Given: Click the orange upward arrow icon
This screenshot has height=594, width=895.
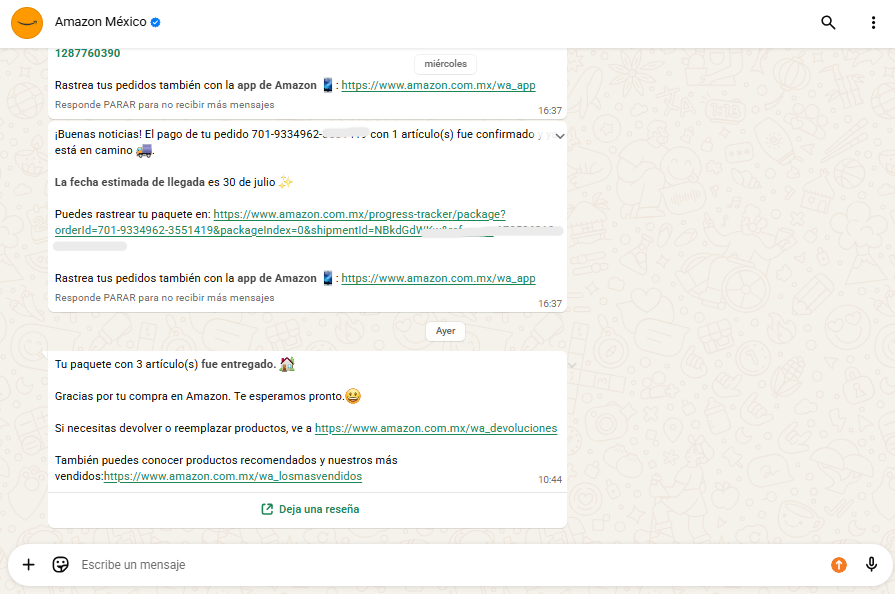Looking at the screenshot, I should (x=838, y=565).
